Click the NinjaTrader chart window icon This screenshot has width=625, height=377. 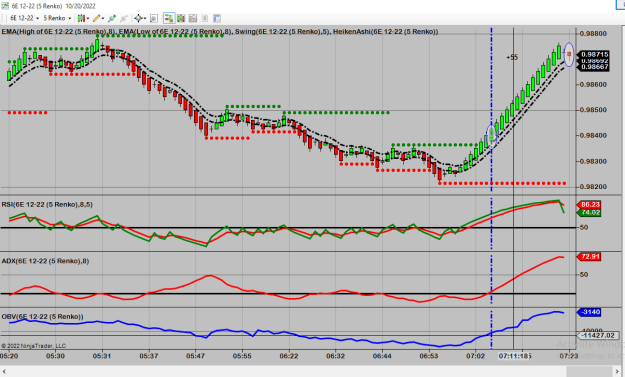[5, 6]
